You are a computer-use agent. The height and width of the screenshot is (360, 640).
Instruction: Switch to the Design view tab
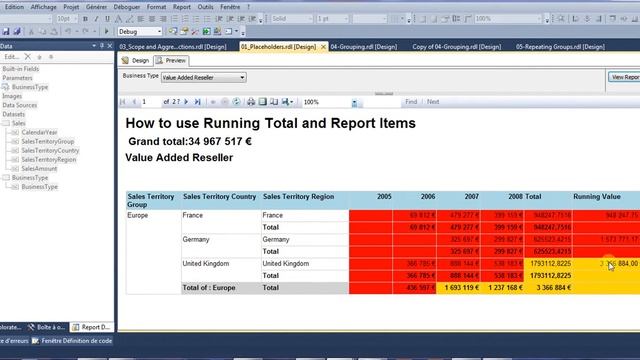(x=136, y=60)
